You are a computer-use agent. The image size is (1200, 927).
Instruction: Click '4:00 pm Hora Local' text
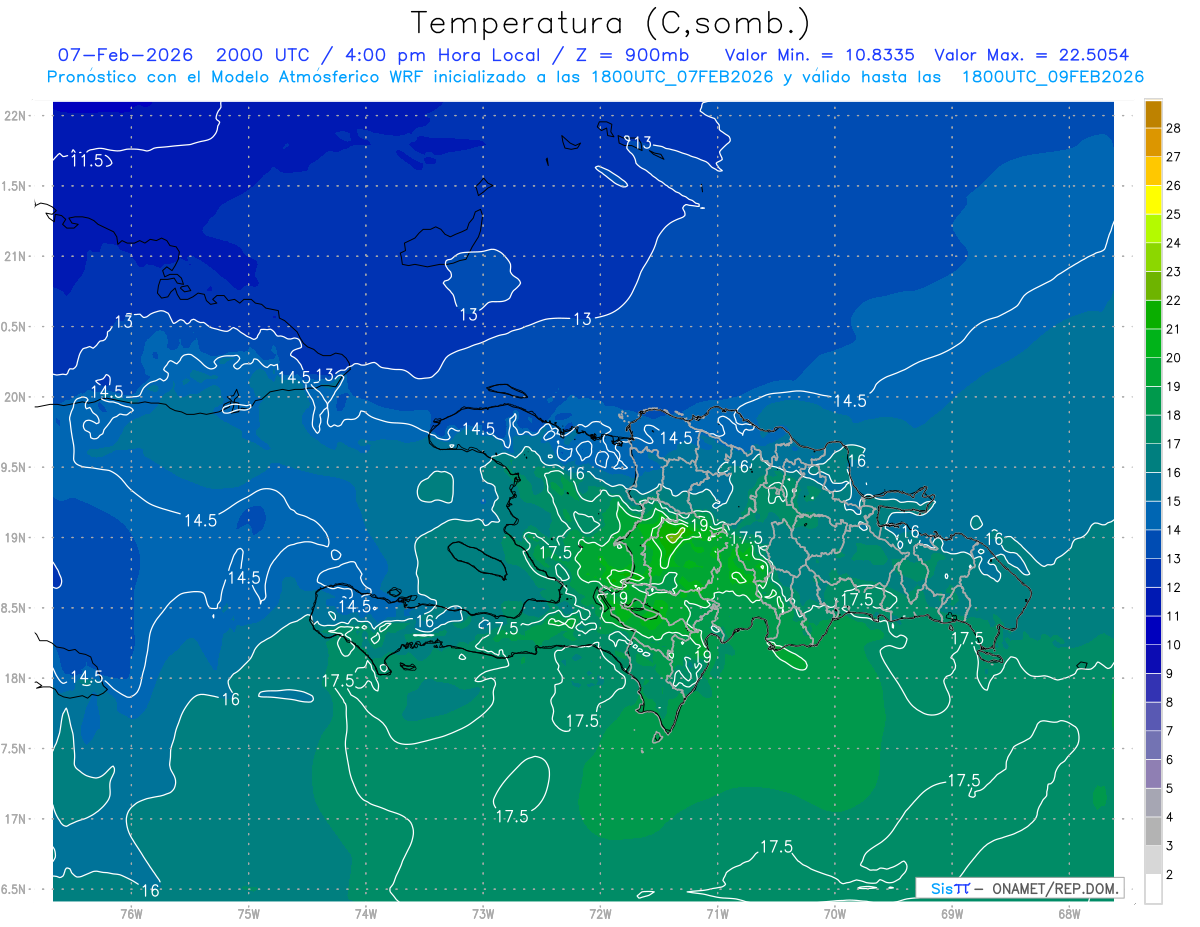click(442, 55)
